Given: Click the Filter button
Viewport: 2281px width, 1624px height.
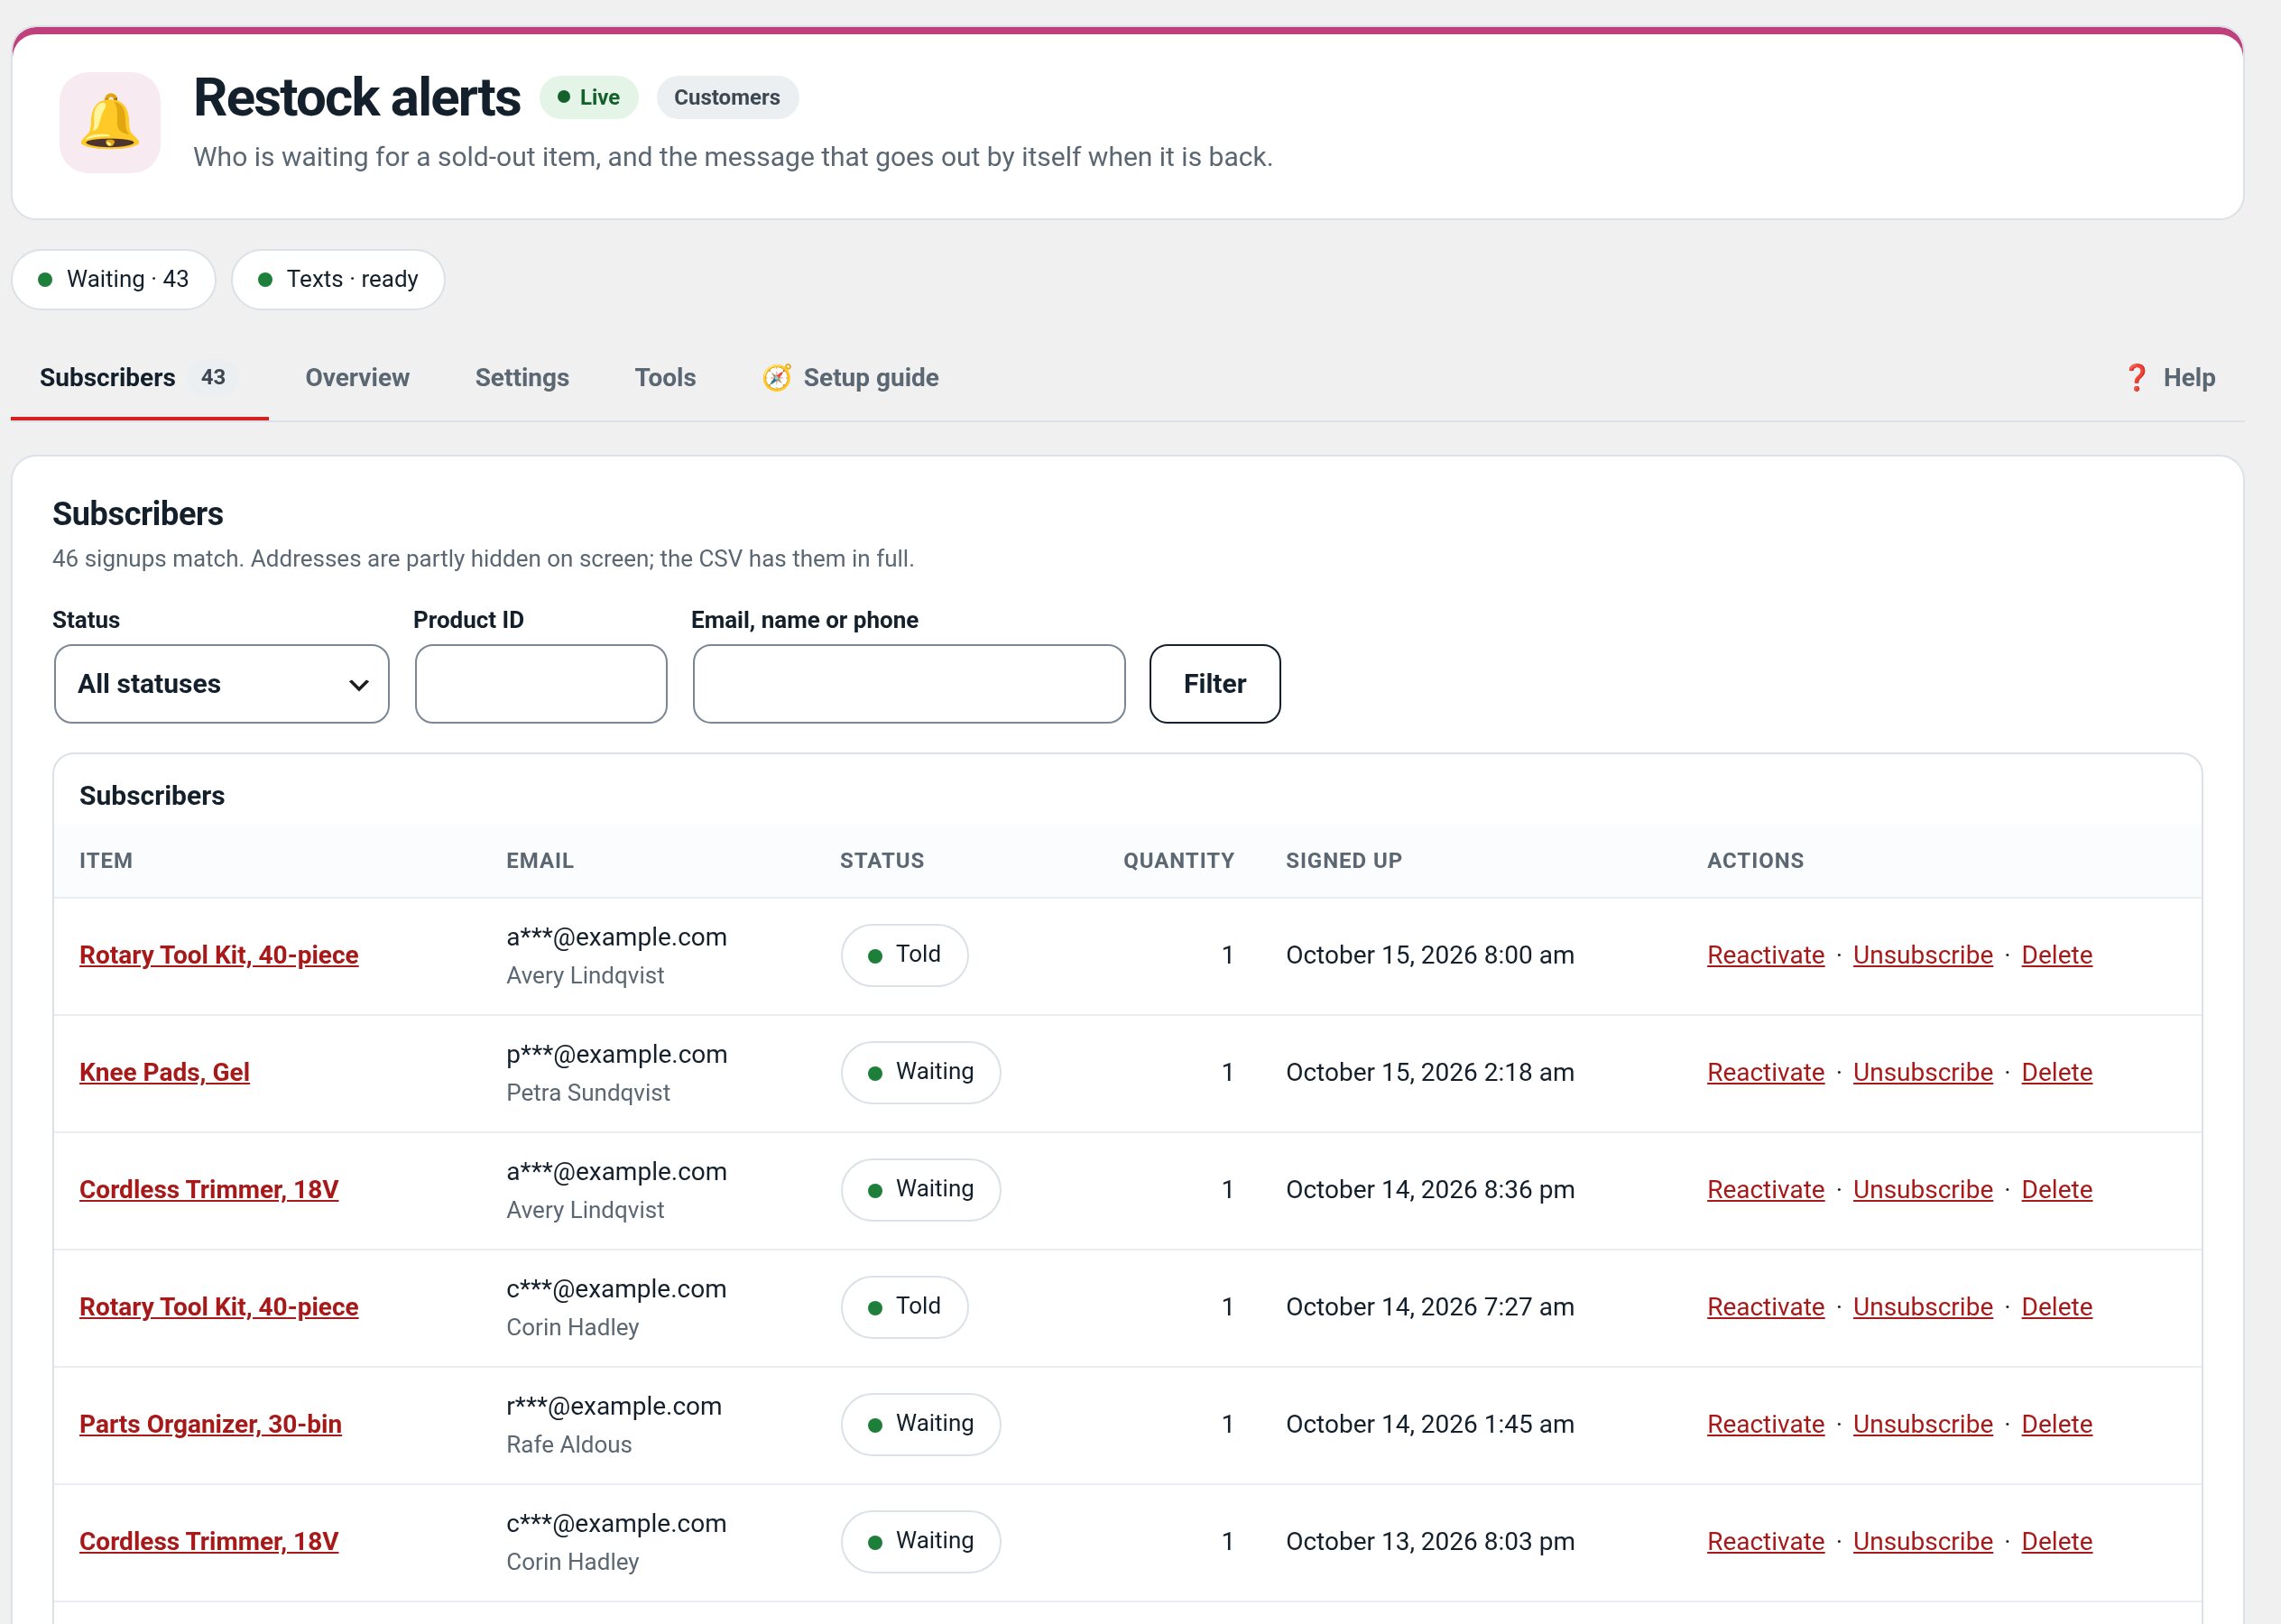Looking at the screenshot, I should click(x=1215, y=684).
